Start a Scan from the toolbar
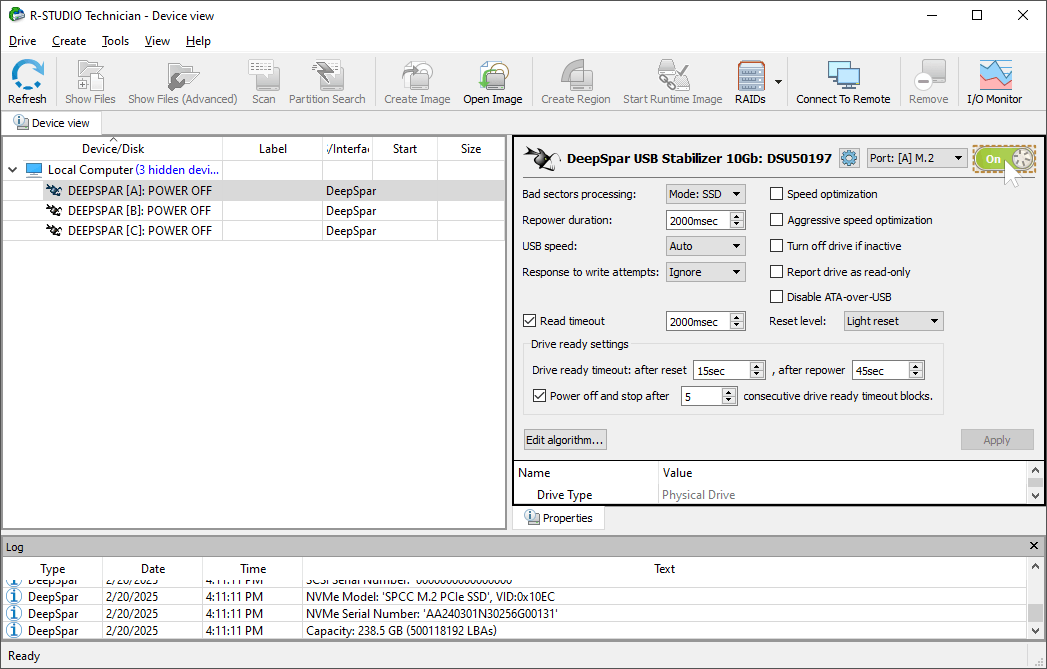Image resolution: width=1047 pixels, height=669 pixels. point(263,81)
